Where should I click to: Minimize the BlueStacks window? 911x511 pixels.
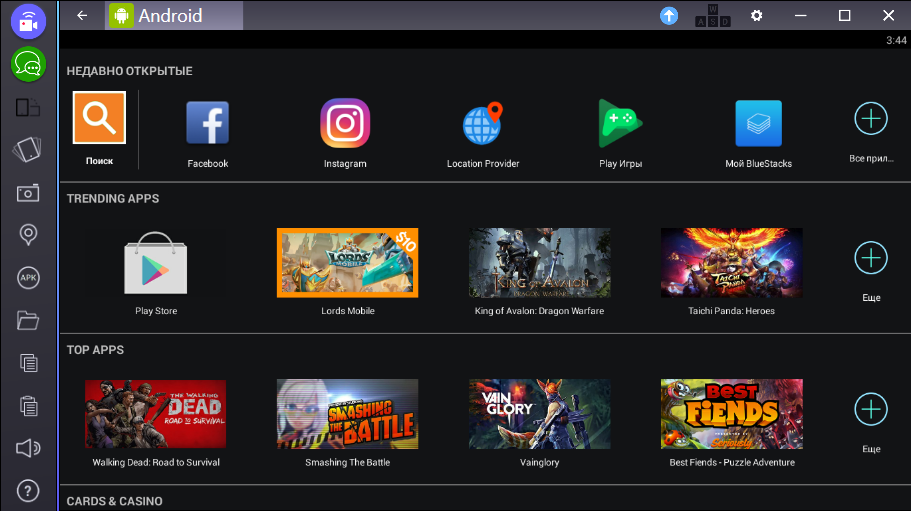(801, 16)
